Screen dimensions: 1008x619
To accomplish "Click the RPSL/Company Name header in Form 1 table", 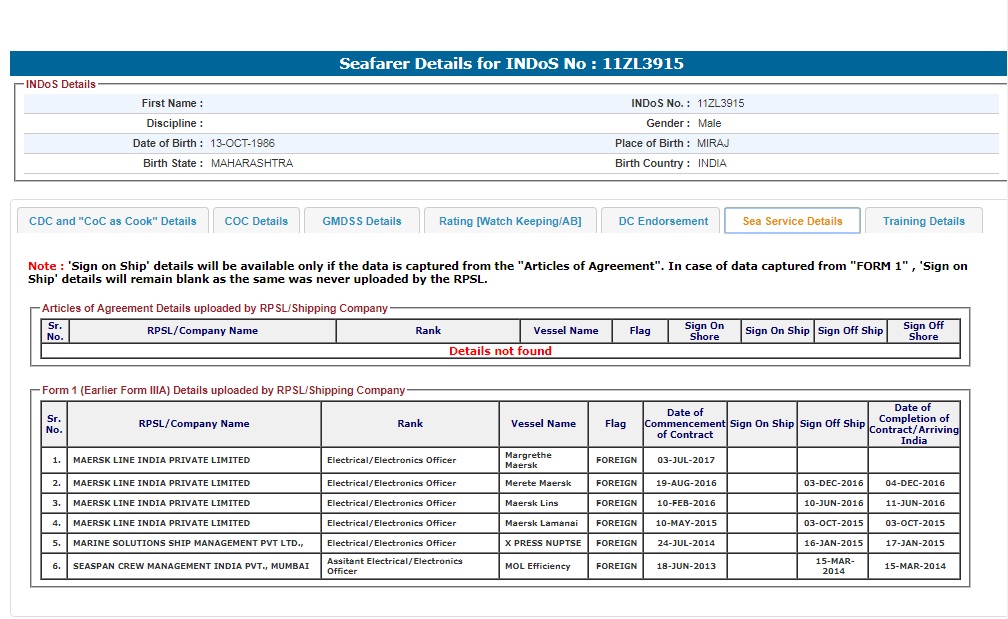I will (x=194, y=424).
